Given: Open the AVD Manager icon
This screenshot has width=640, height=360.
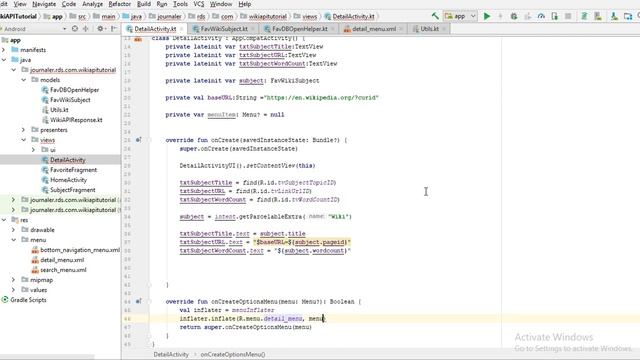Looking at the screenshot, I should click(x=598, y=16).
